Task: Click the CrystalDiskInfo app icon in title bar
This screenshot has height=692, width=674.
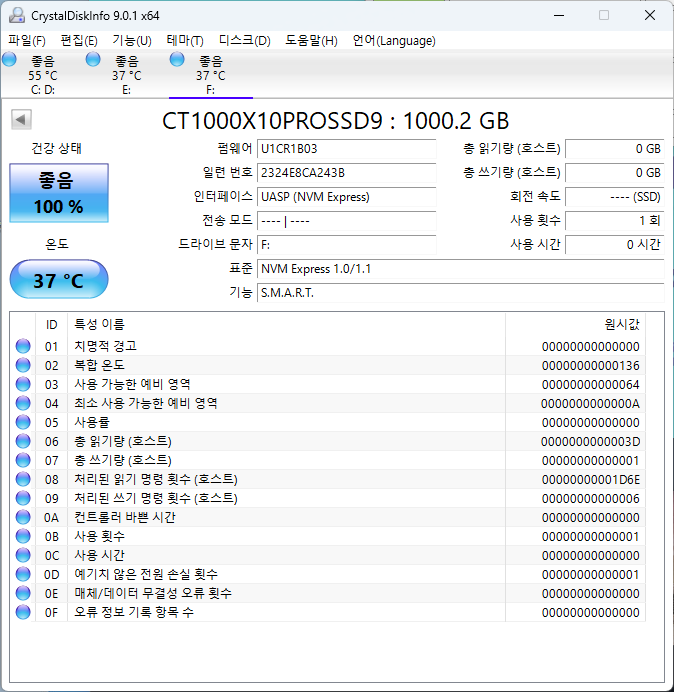Action: click(x=14, y=15)
